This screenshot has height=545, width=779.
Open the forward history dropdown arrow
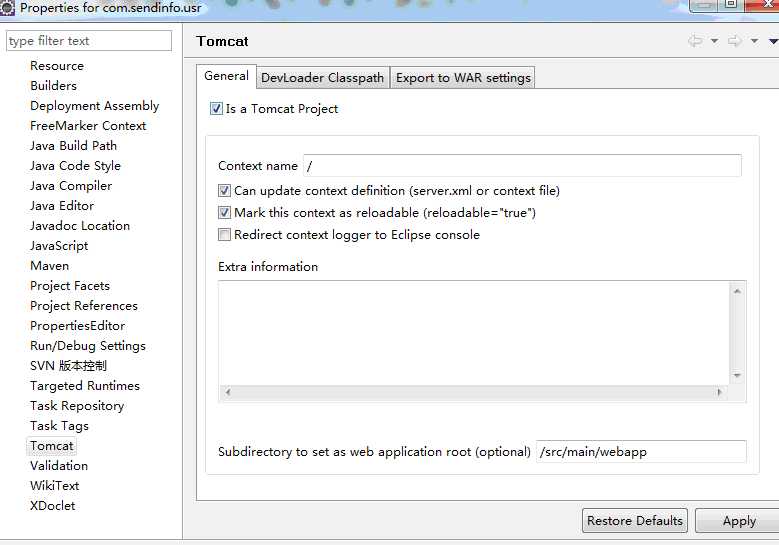pos(754,41)
